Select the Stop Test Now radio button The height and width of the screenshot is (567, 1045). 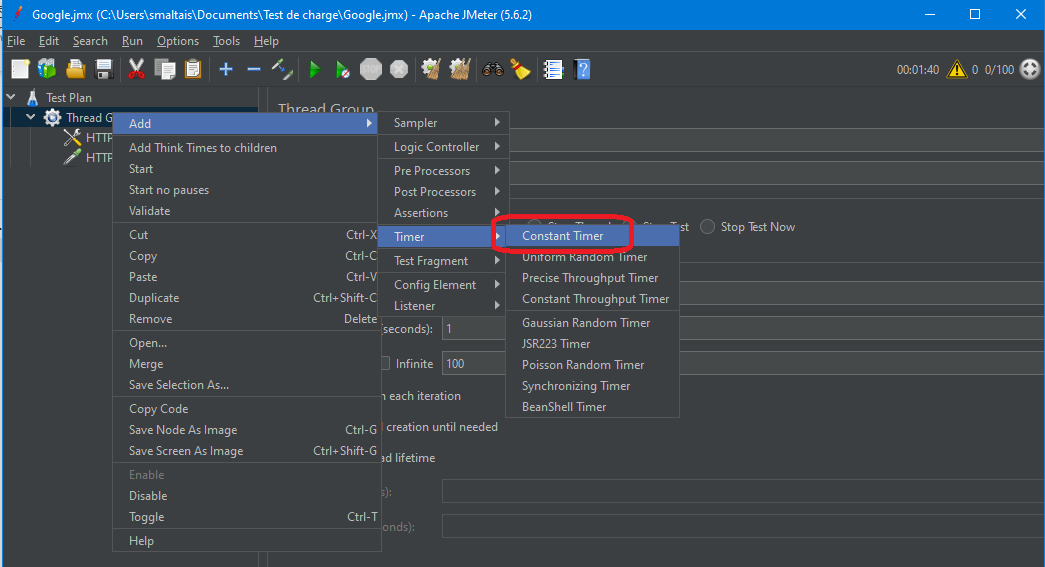[708, 227]
